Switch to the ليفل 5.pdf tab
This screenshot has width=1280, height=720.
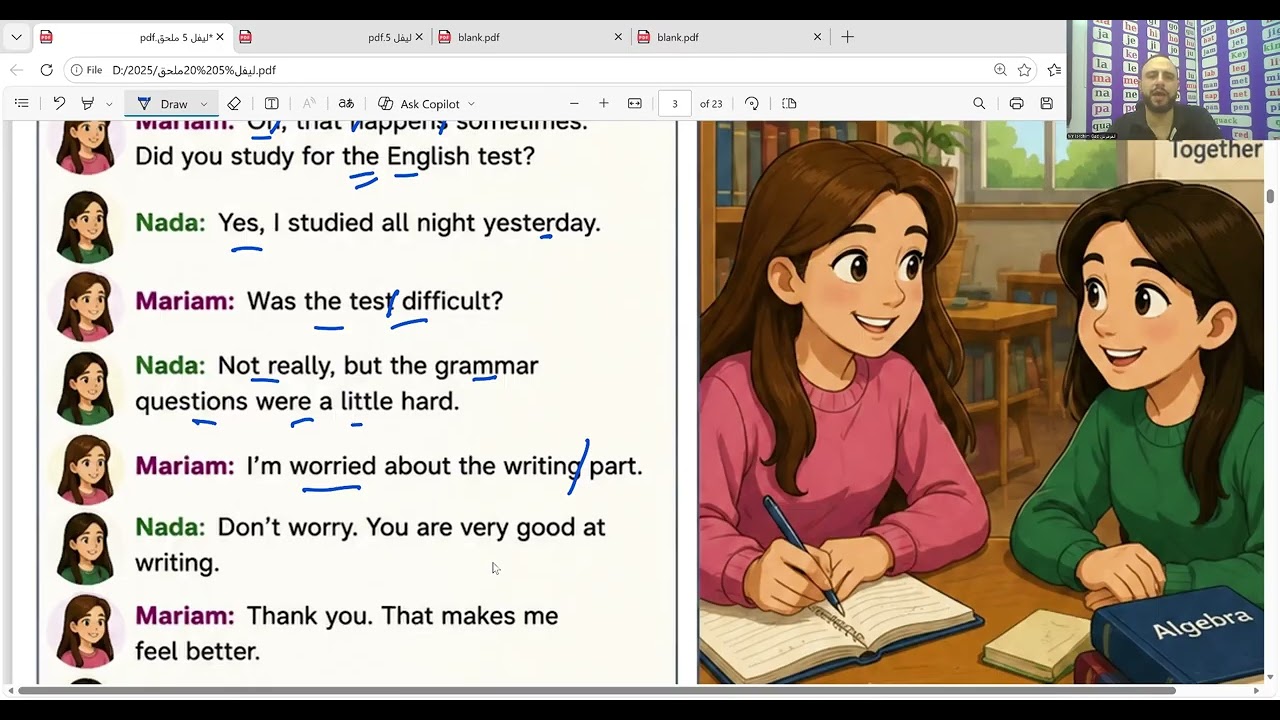pos(332,37)
